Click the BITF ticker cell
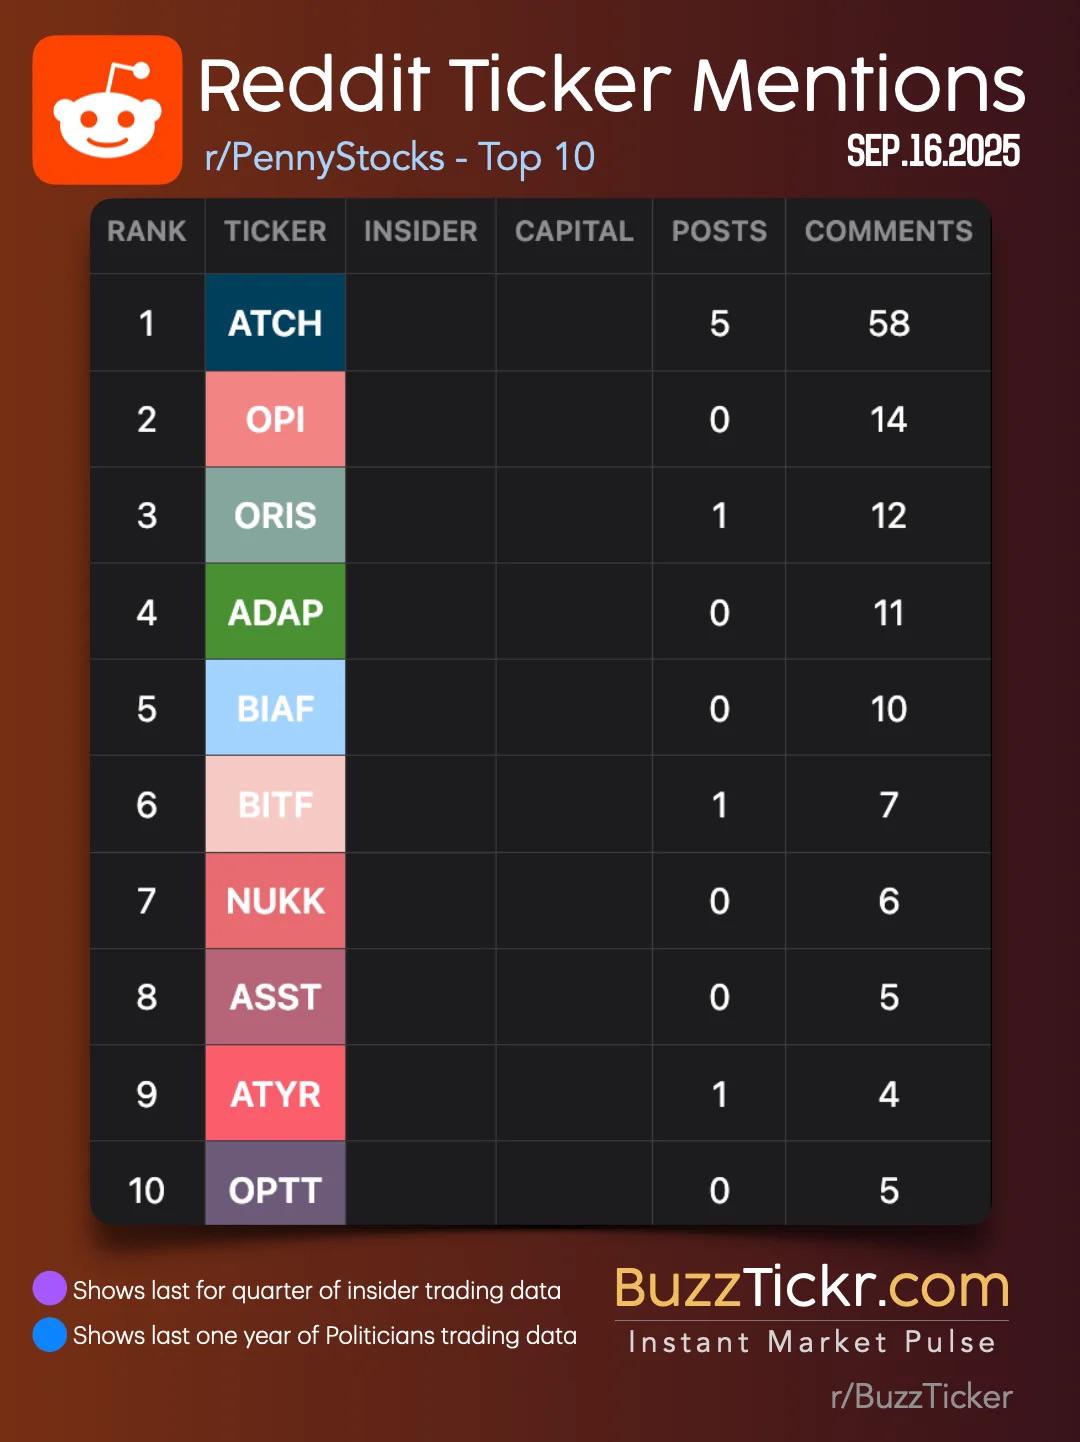This screenshot has width=1080, height=1442. pos(275,804)
